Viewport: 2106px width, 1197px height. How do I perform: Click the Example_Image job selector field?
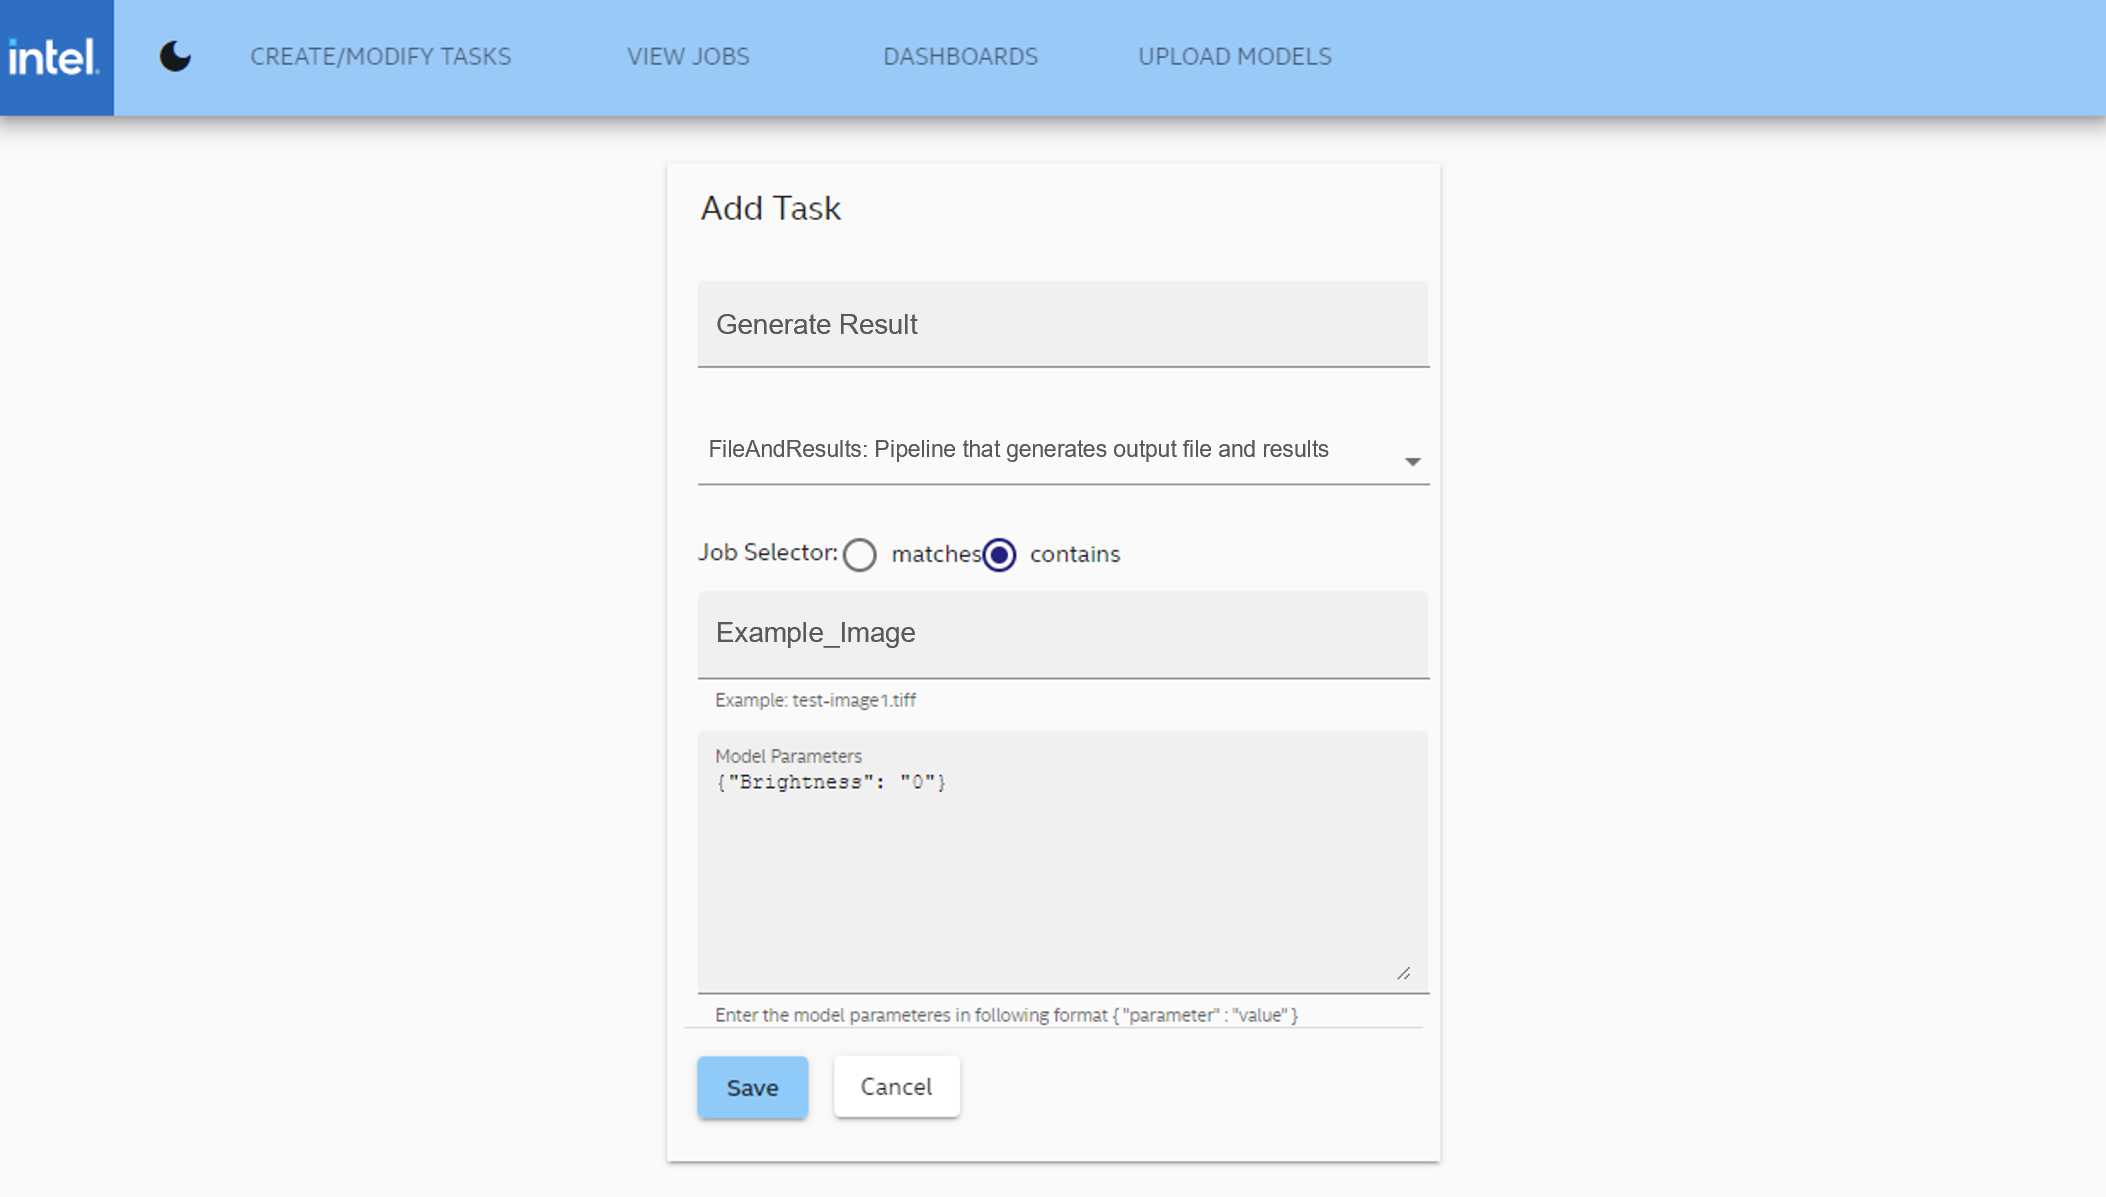click(1063, 634)
